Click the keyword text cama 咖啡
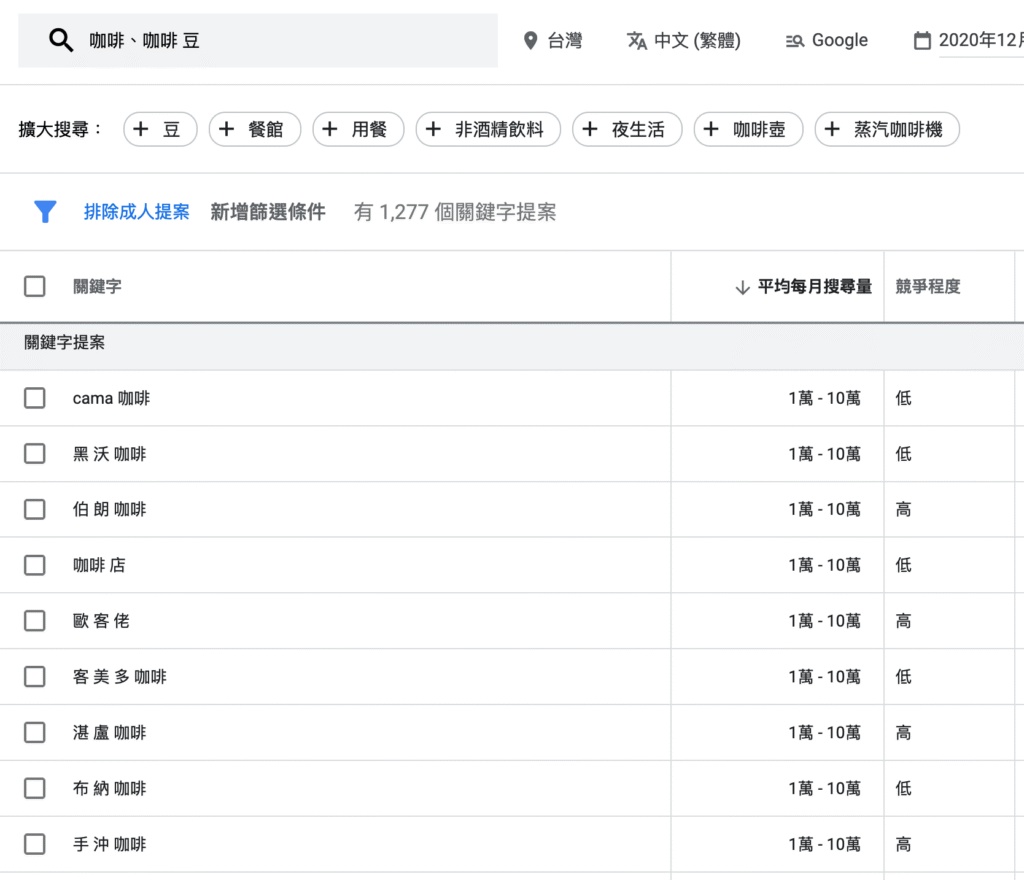Screen dimensions: 1024x880 [x=111, y=398]
